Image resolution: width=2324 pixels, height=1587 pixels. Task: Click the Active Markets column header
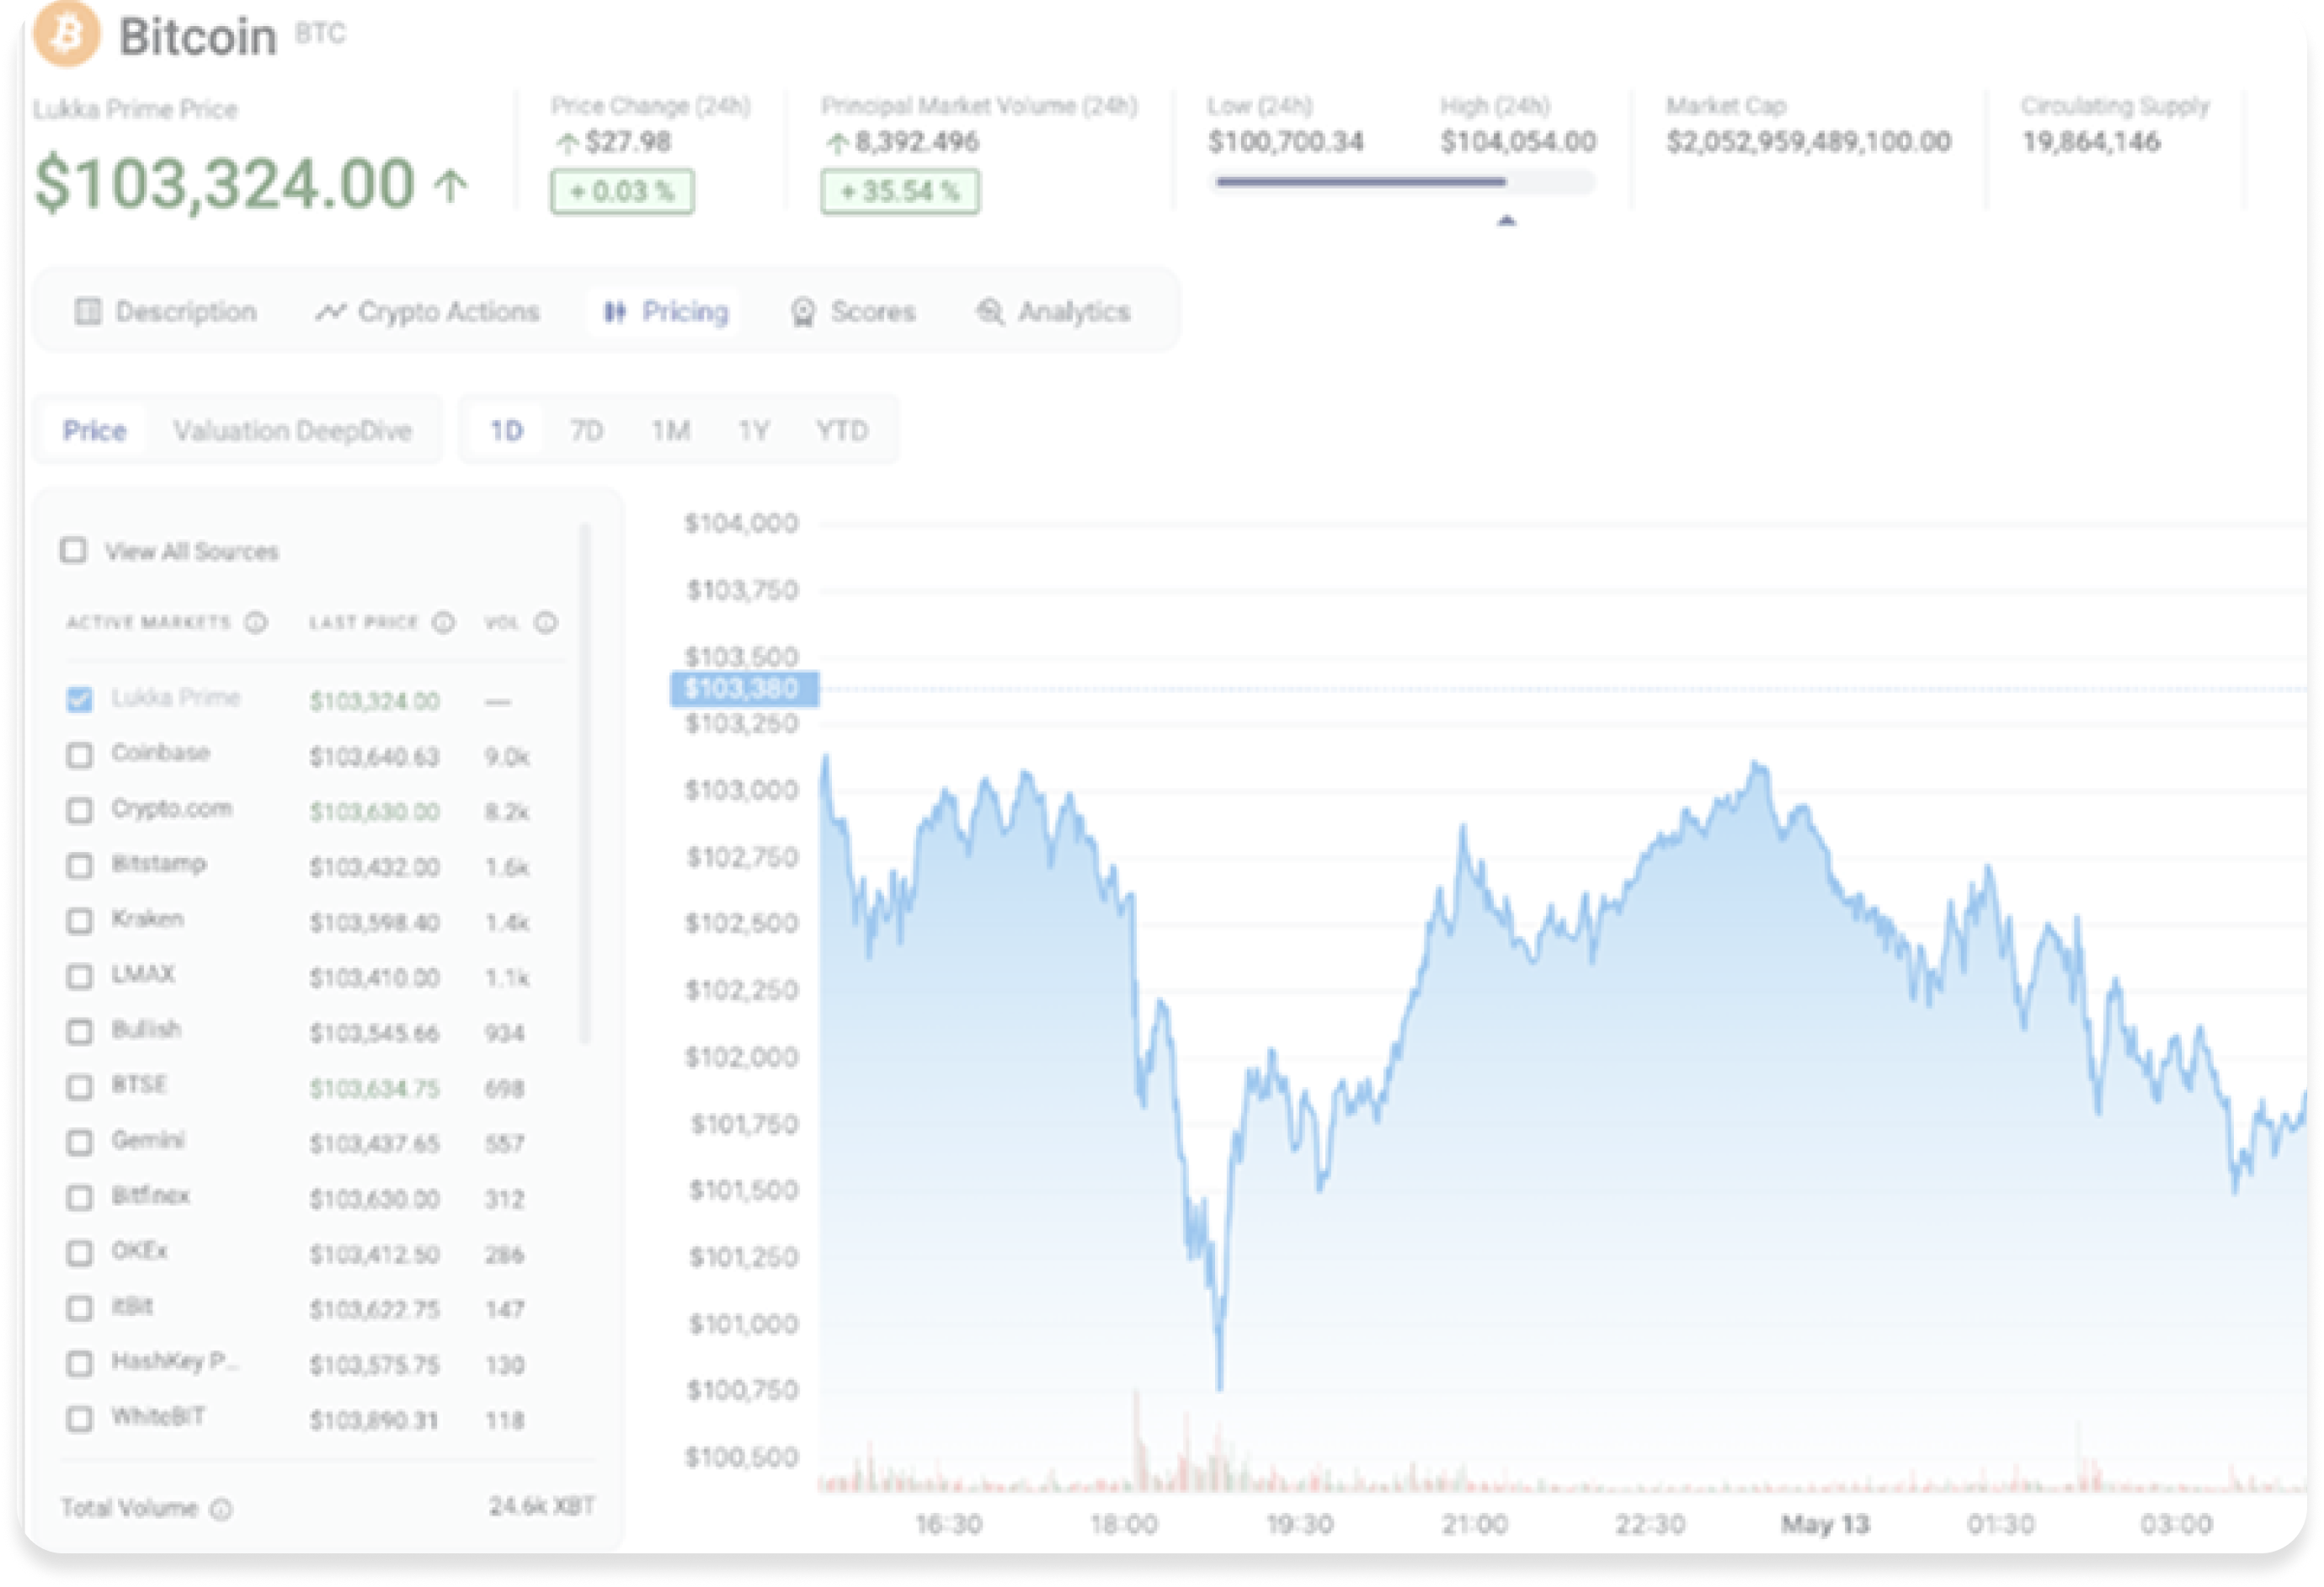(x=148, y=622)
